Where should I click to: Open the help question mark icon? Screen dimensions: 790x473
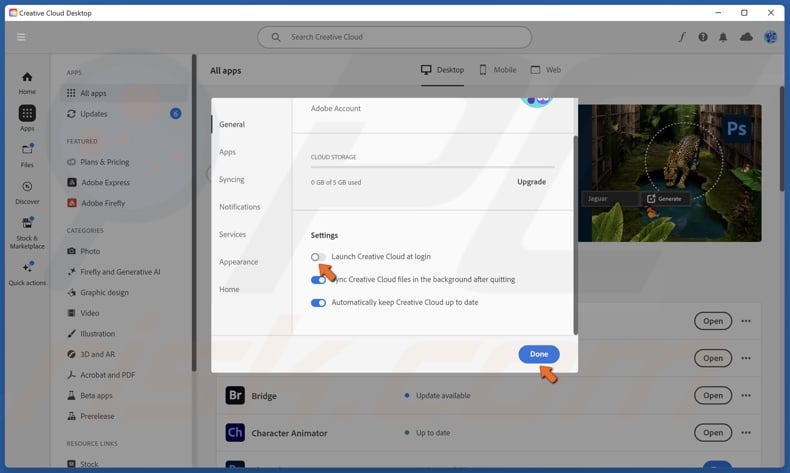(703, 37)
